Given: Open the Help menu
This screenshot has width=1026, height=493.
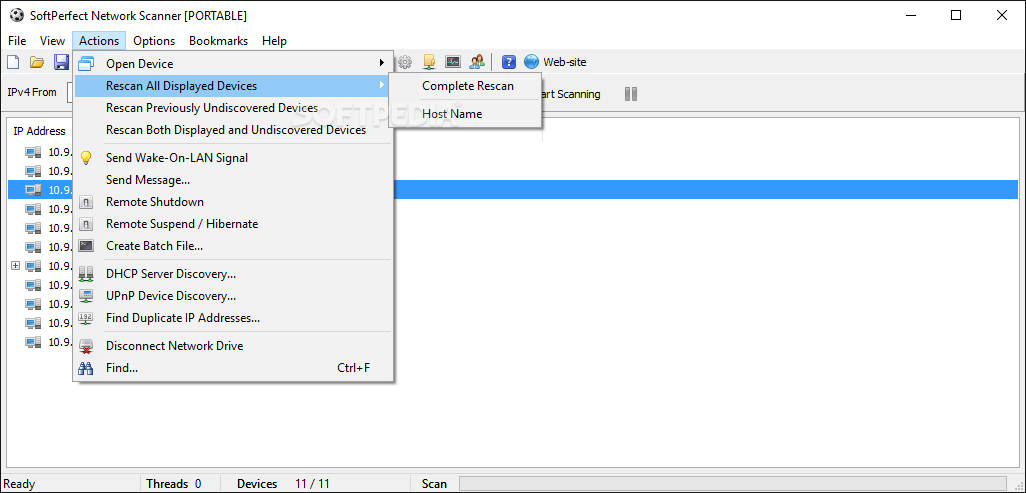Looking at the screenshot, I should pyautogui.click(x=274, y=41).
